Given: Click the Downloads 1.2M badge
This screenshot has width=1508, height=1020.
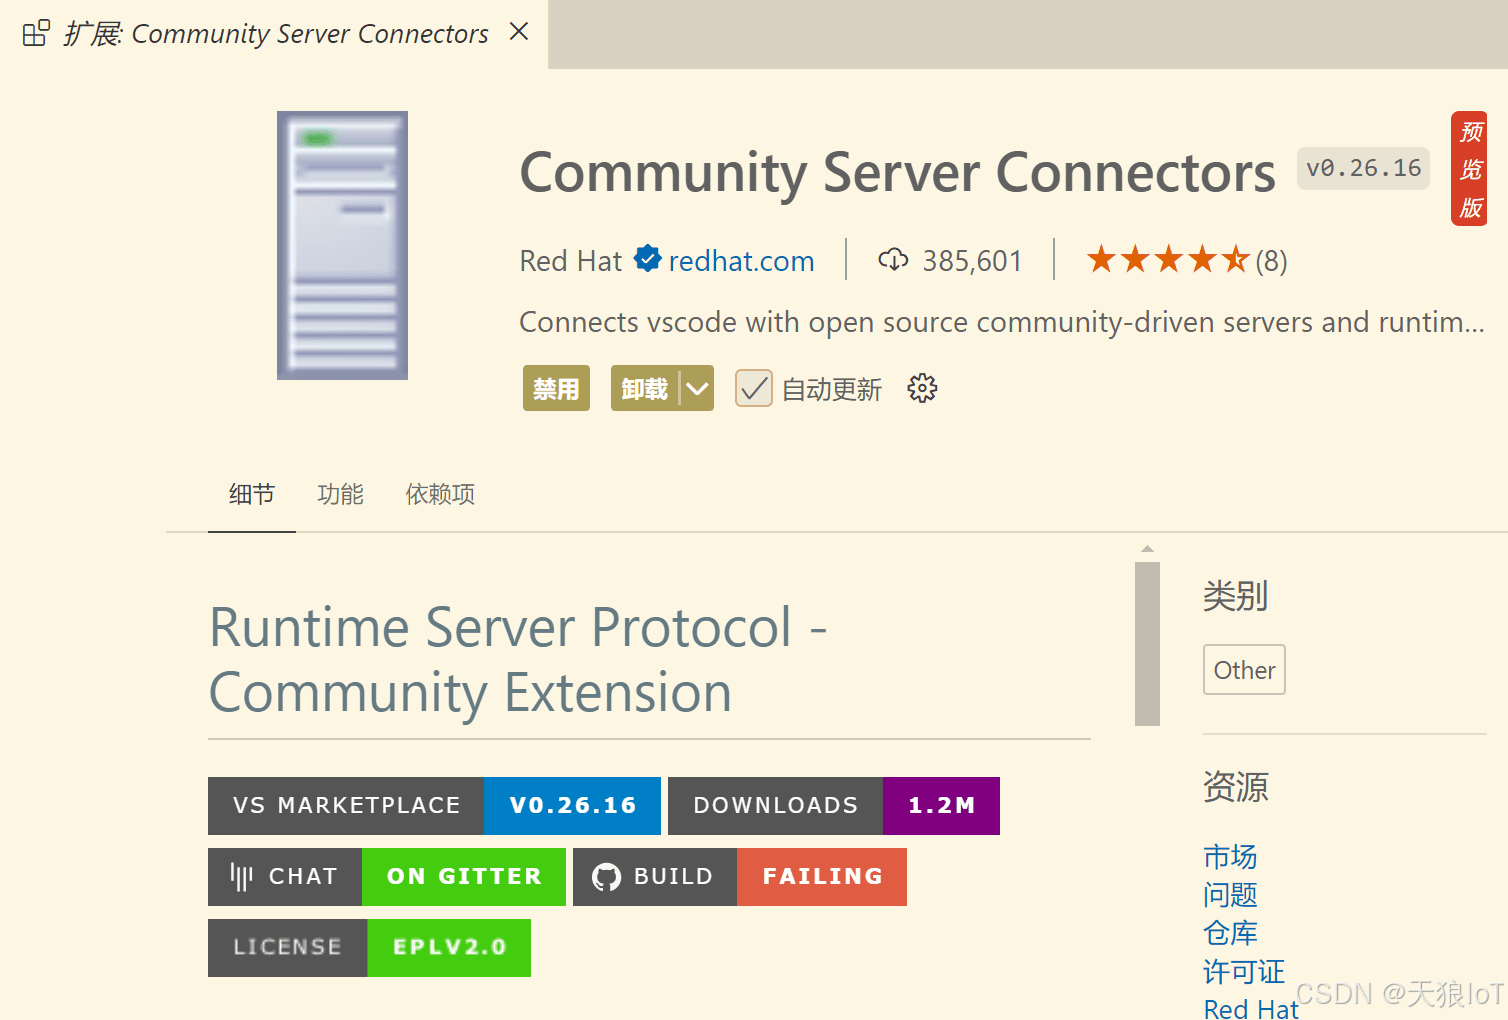Looking at the screenshot, I should (x=834, y=806).
